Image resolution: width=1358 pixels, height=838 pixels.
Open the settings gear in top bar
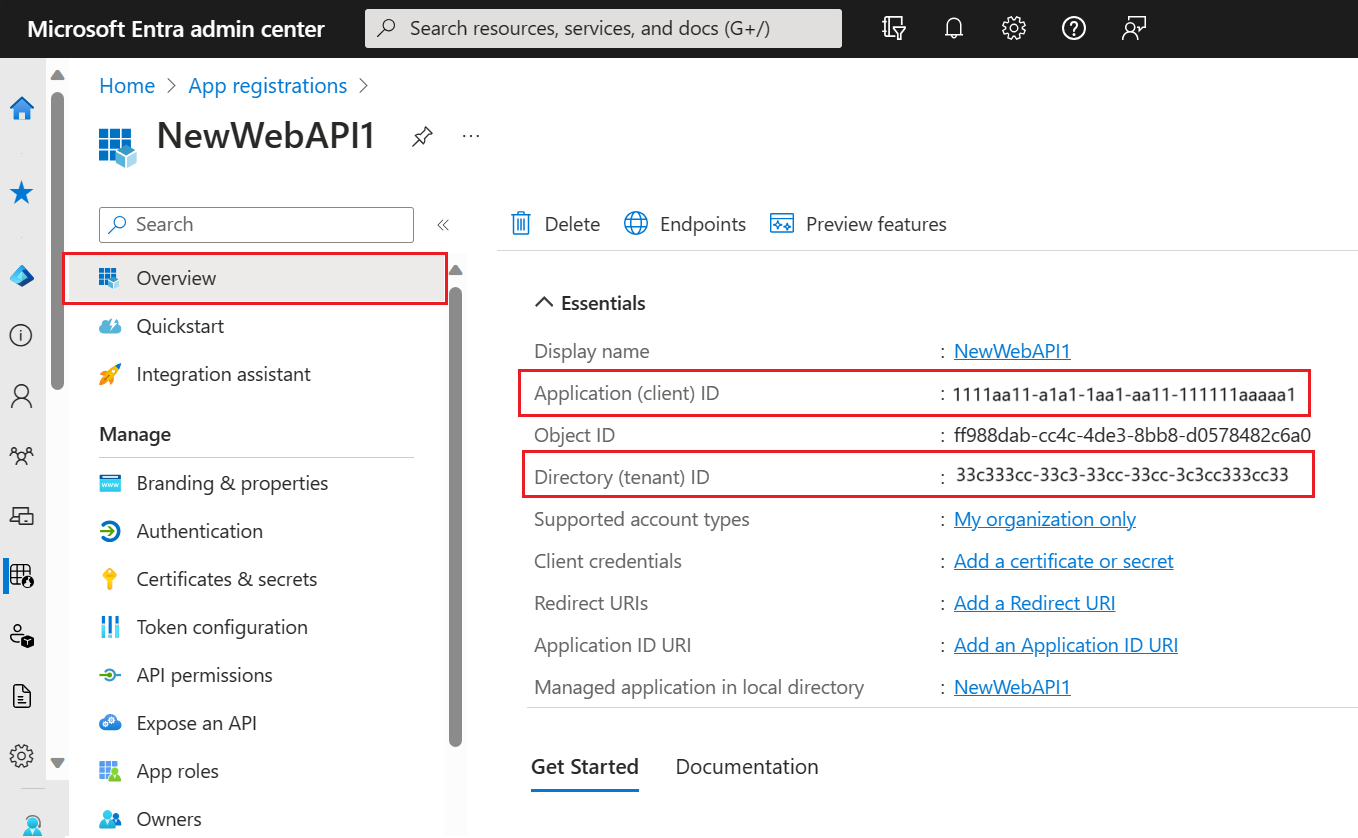pyautogui.click(x=1014, y=29)
